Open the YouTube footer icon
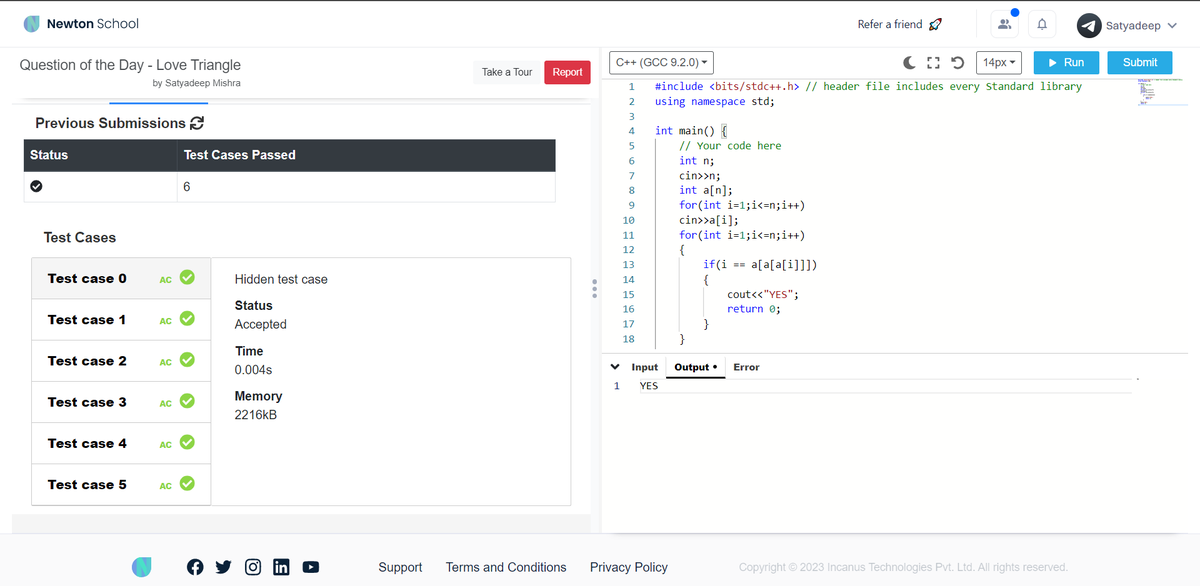 (311, 567)
